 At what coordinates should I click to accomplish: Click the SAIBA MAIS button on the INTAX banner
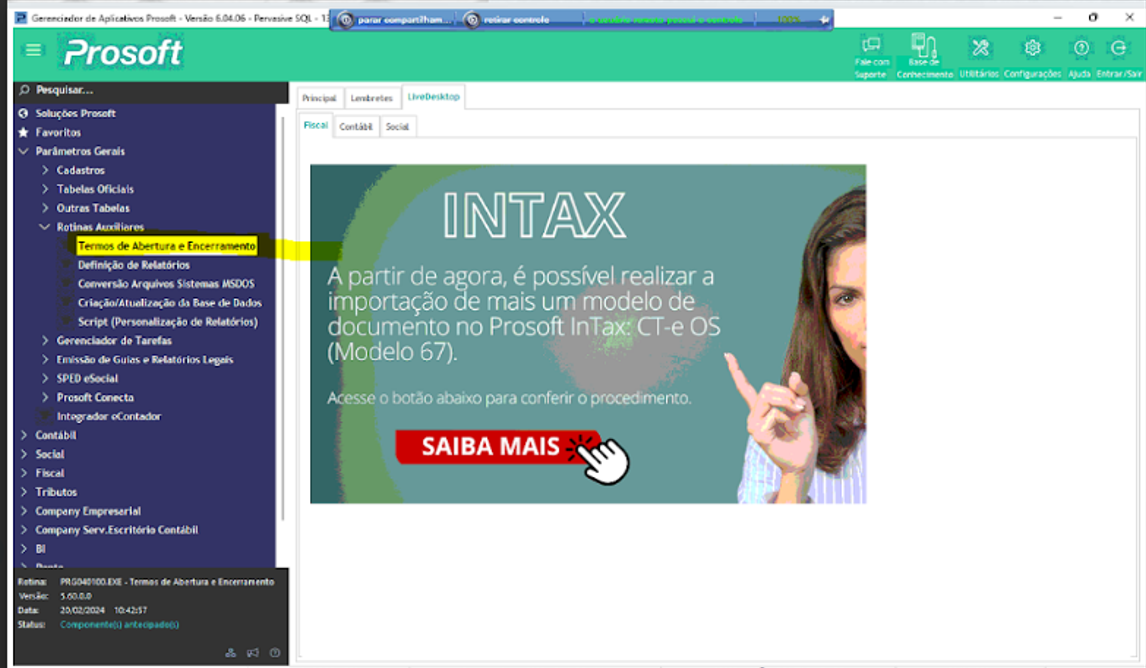click(x=497, y=447)
